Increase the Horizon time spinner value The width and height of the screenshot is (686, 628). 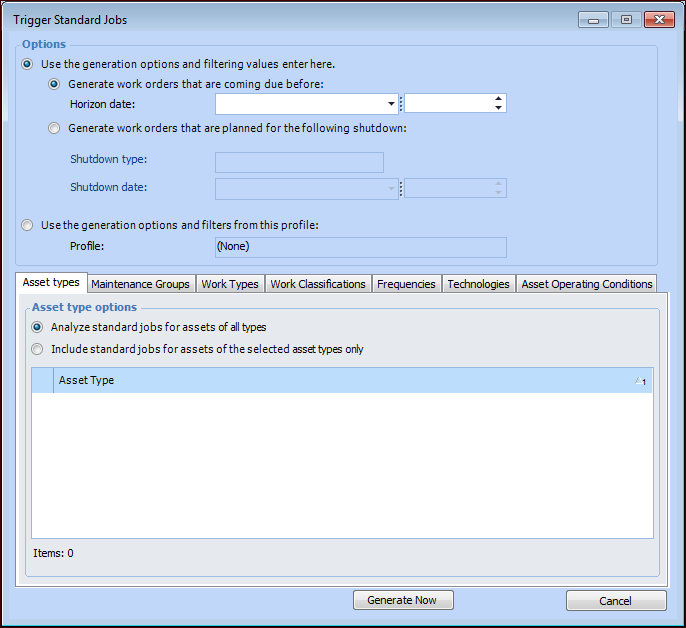coord(498,99)
